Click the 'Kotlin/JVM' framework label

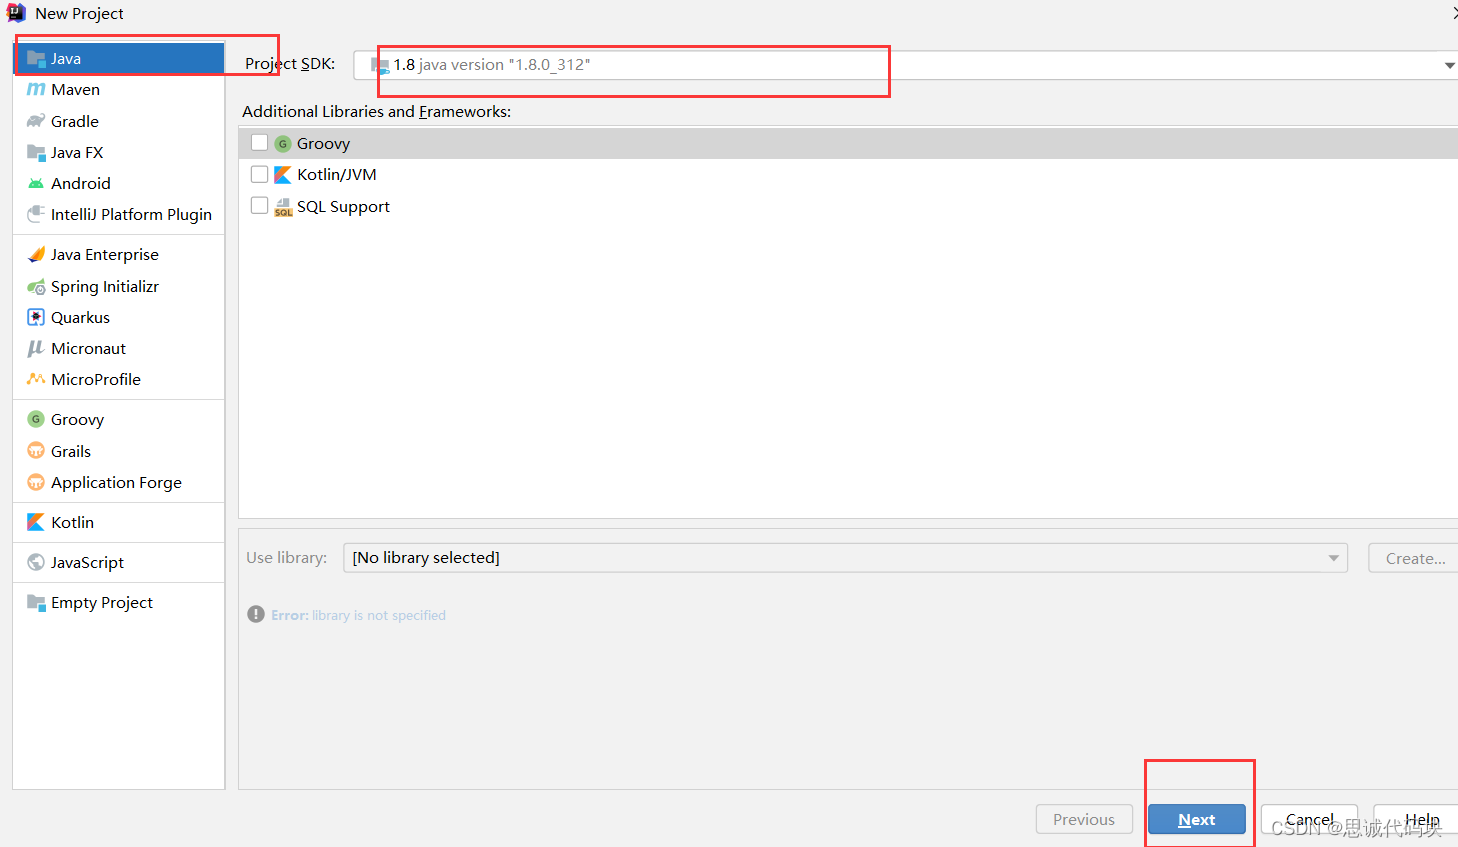tap(337, 175)
